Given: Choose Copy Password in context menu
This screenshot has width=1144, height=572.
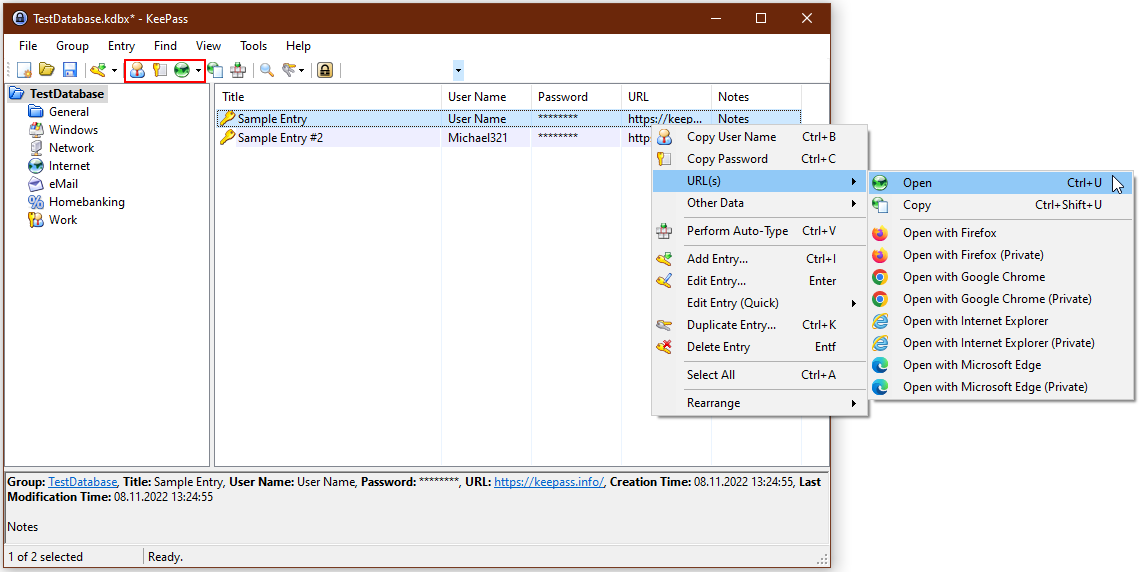Looking at the screenshot, I should [x=760, y=158].
